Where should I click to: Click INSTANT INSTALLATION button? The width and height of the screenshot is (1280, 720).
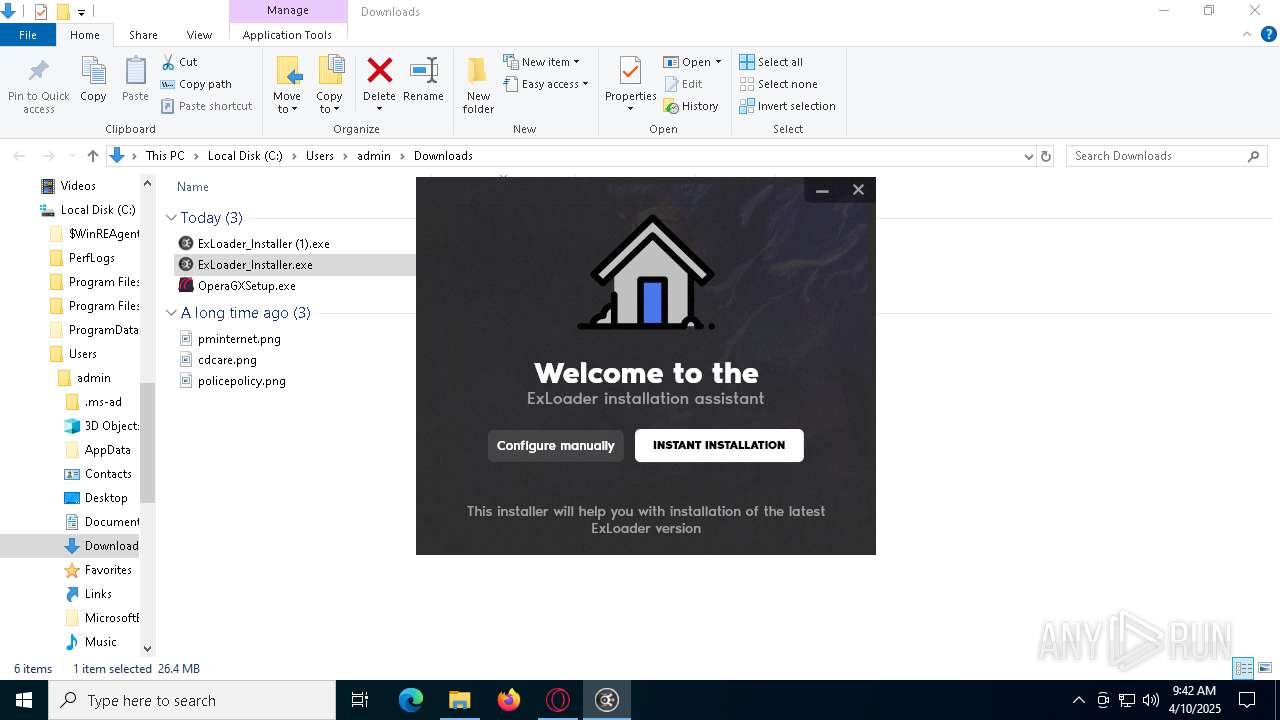pyautogui.click(x=719, y=446)
